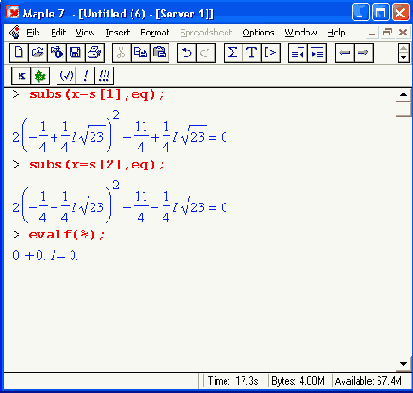The width and height of the screenshot is (413, 393).
Task: Insert a new execution group with the [> icon
Action: [271, 53]
